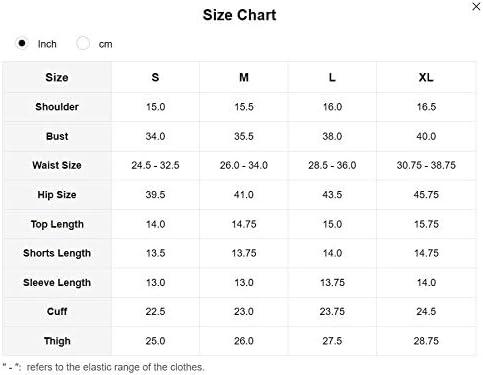Image resolution: width=483 pixels, height=375 pixels.
Task: Click the Hip Size row label
Action: [x=57, y=195]
